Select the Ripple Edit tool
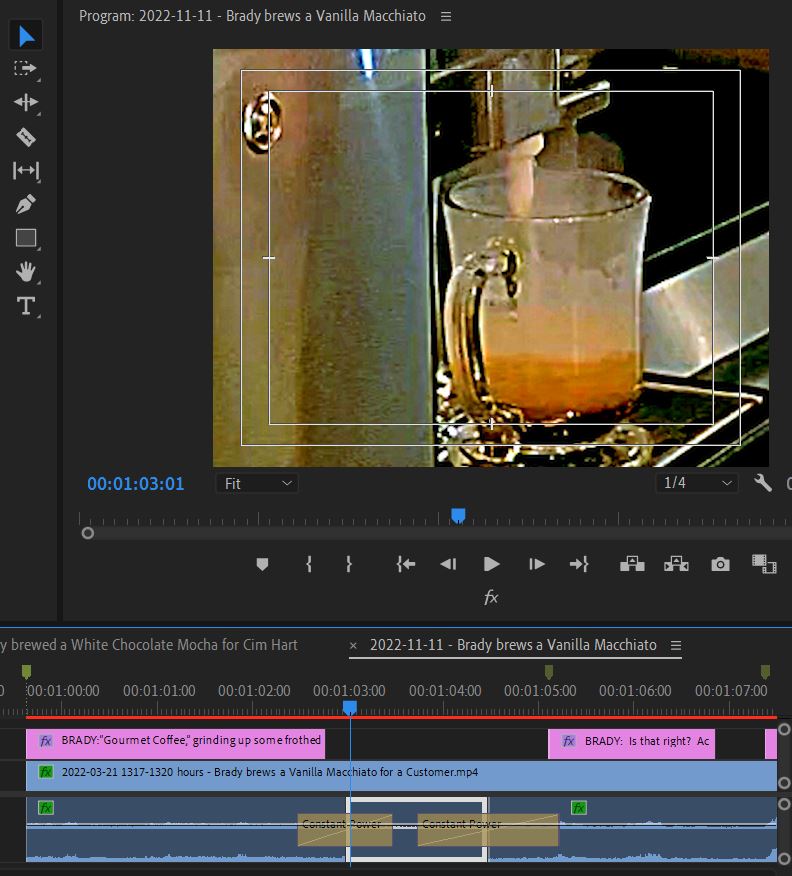 26,102
